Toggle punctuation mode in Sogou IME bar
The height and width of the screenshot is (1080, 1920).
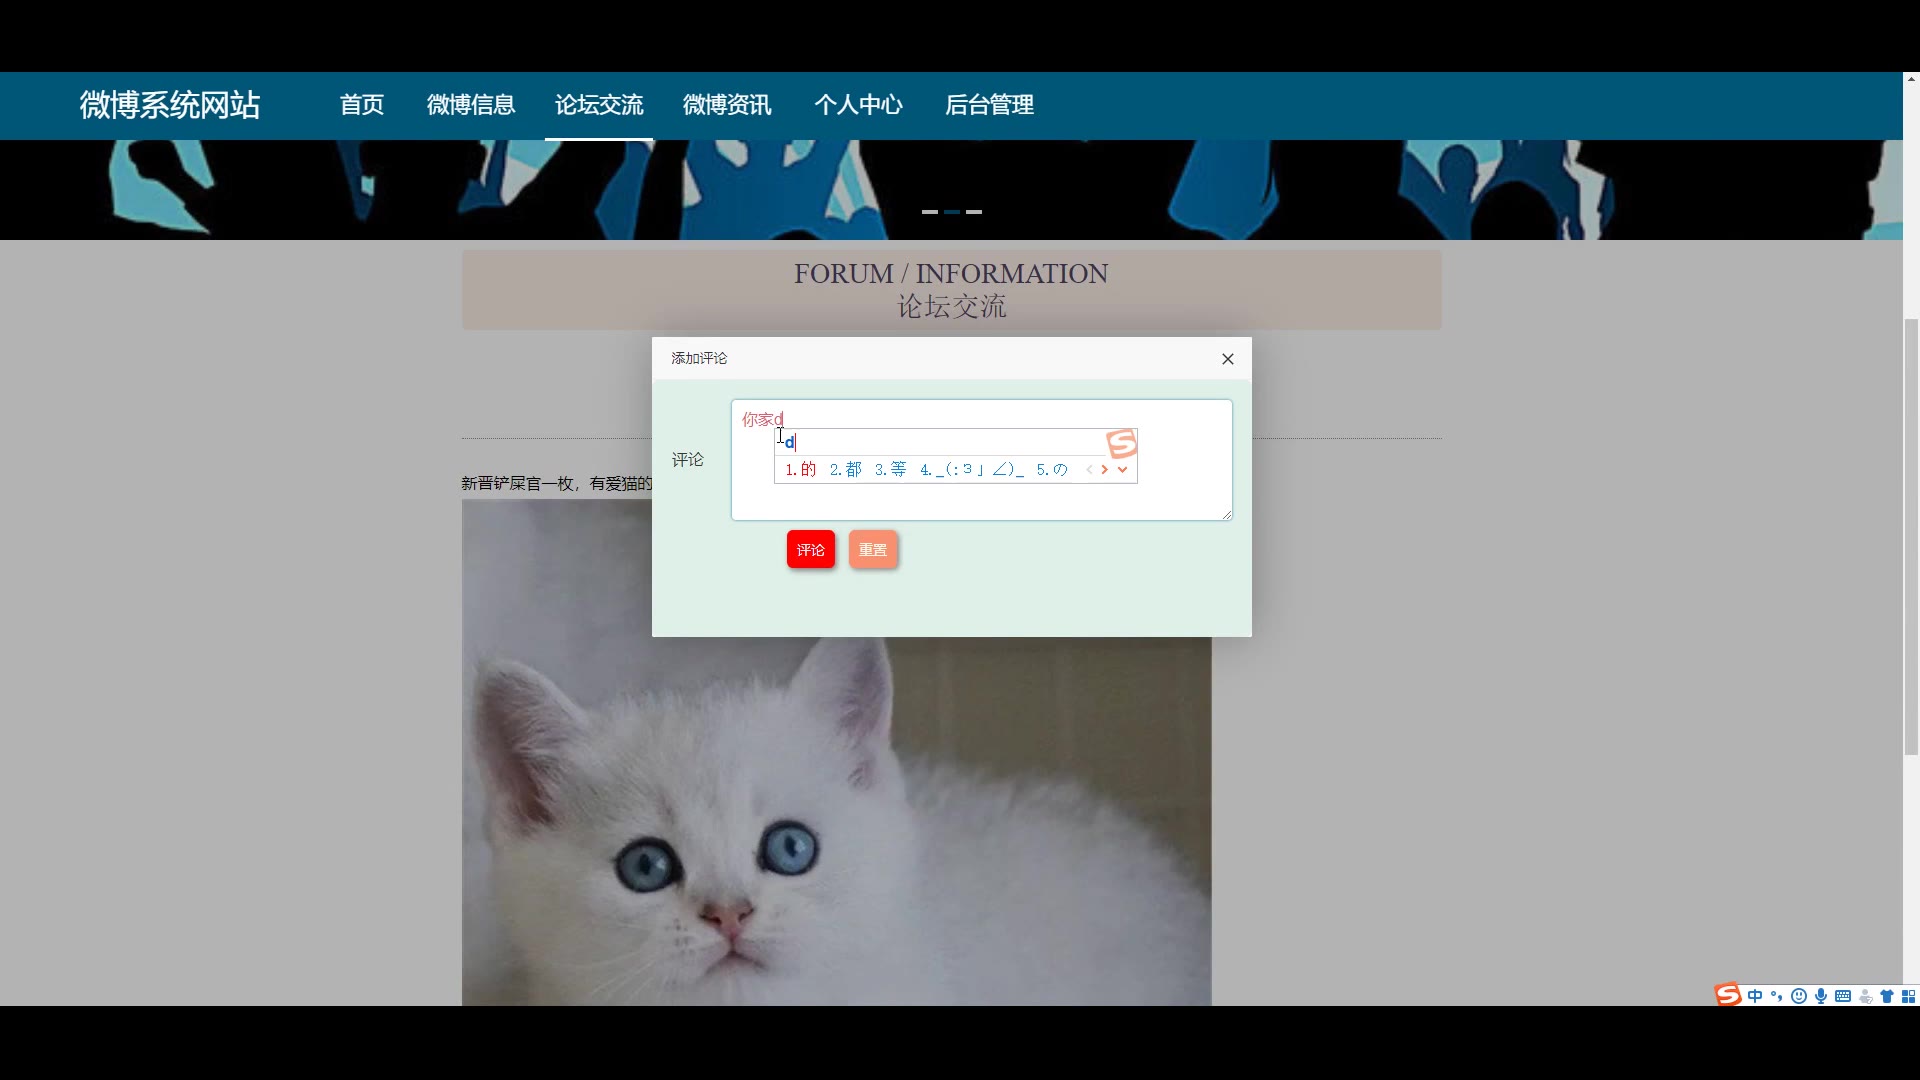point(1777,996)
